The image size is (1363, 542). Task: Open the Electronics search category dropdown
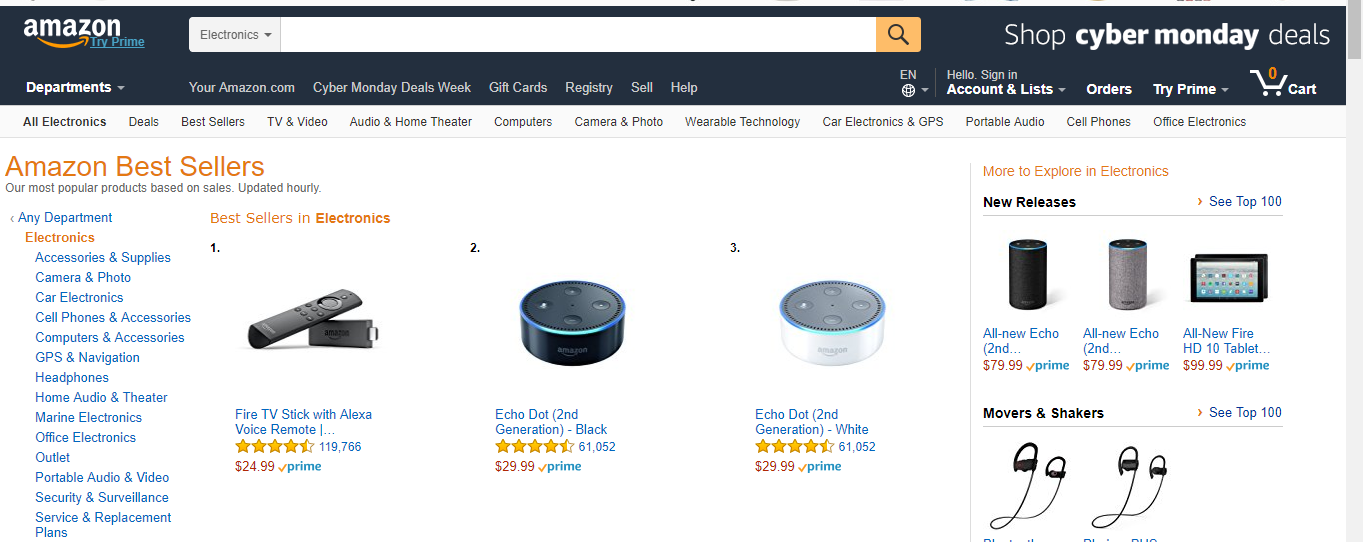(x=235, y=35)
